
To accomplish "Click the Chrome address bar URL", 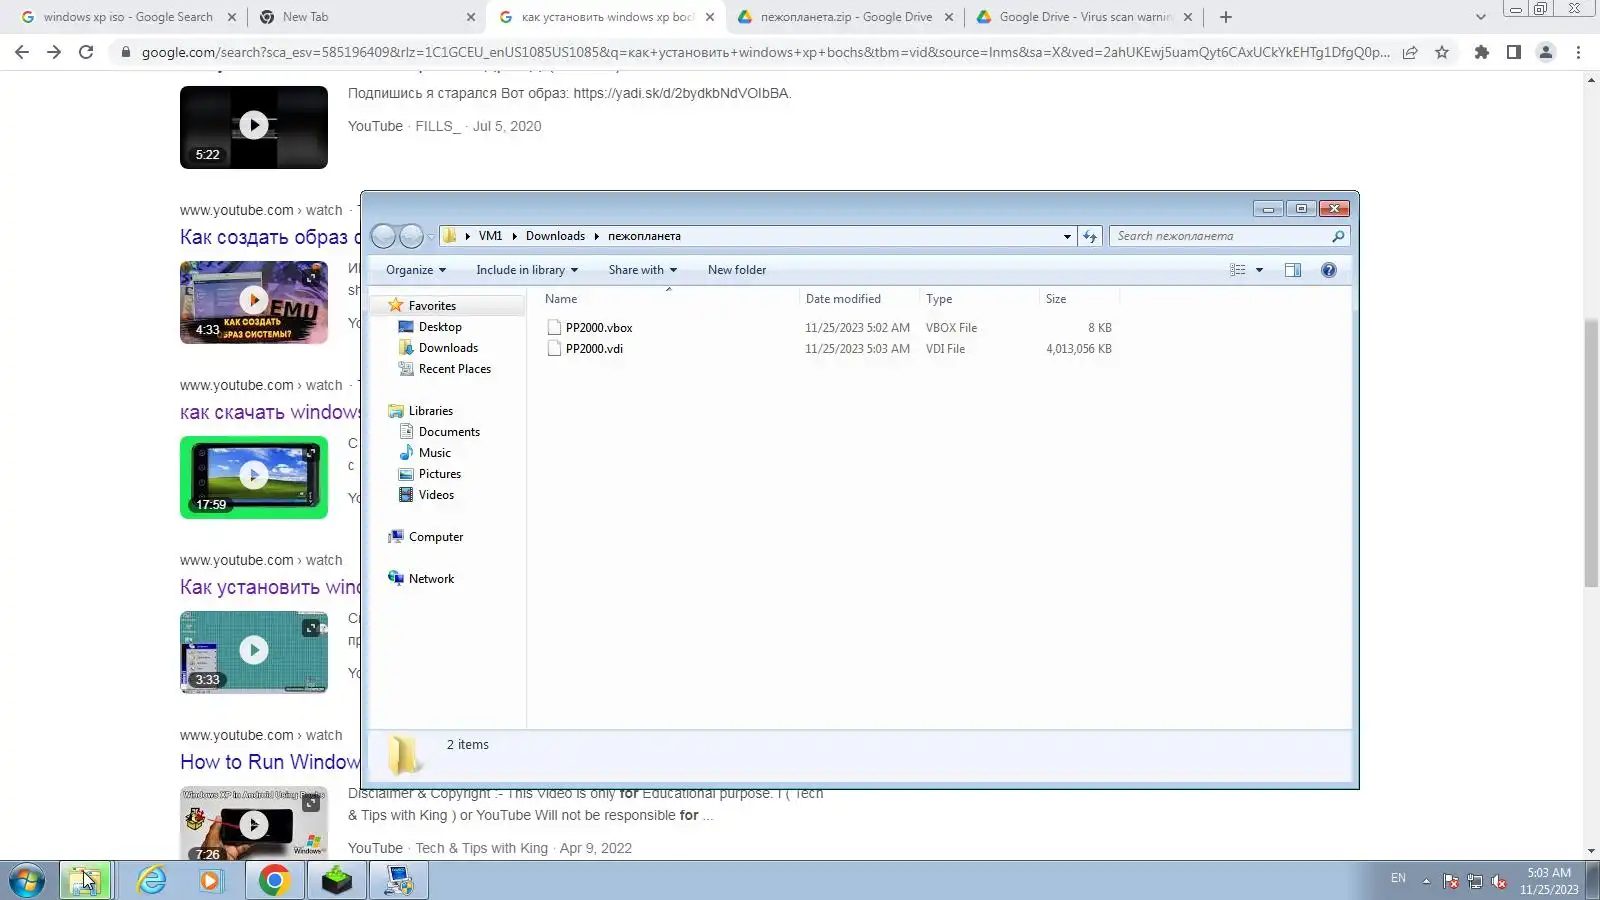I will (765, 52).
